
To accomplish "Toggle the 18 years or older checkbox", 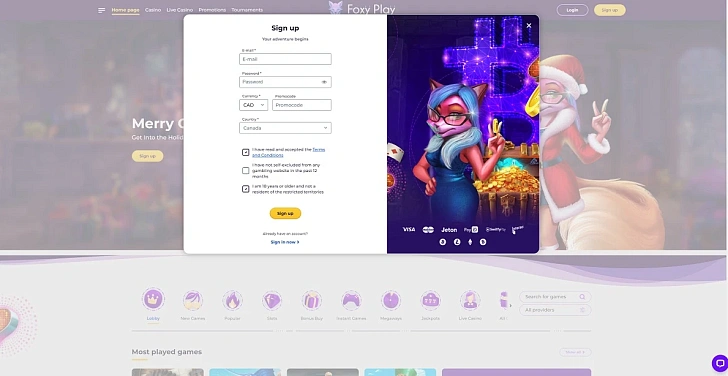I will (246, 189).
